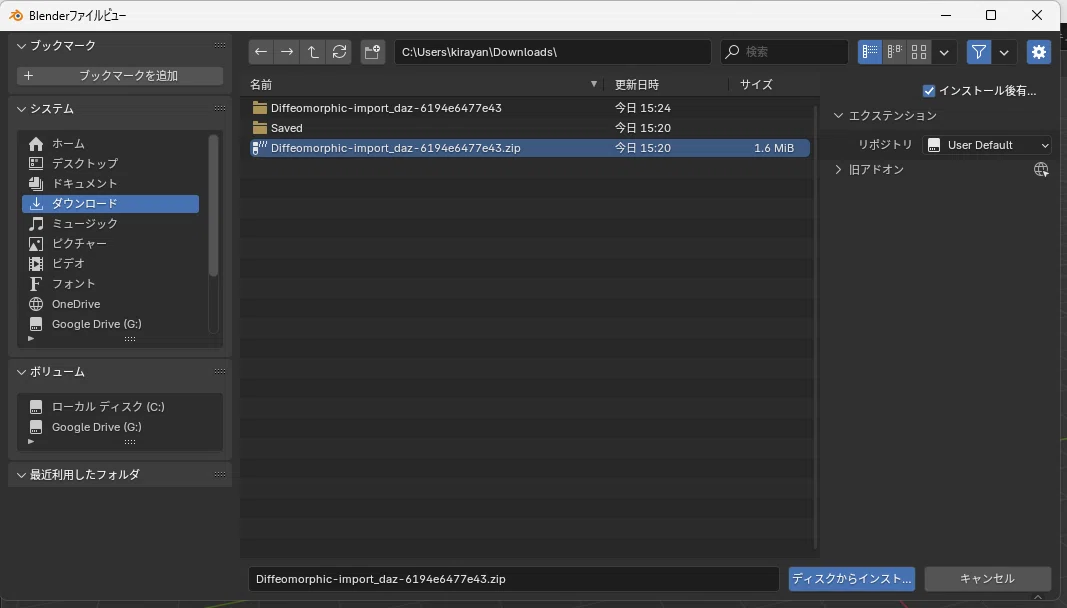Expand the 旧アドオン section

point(838,170)
